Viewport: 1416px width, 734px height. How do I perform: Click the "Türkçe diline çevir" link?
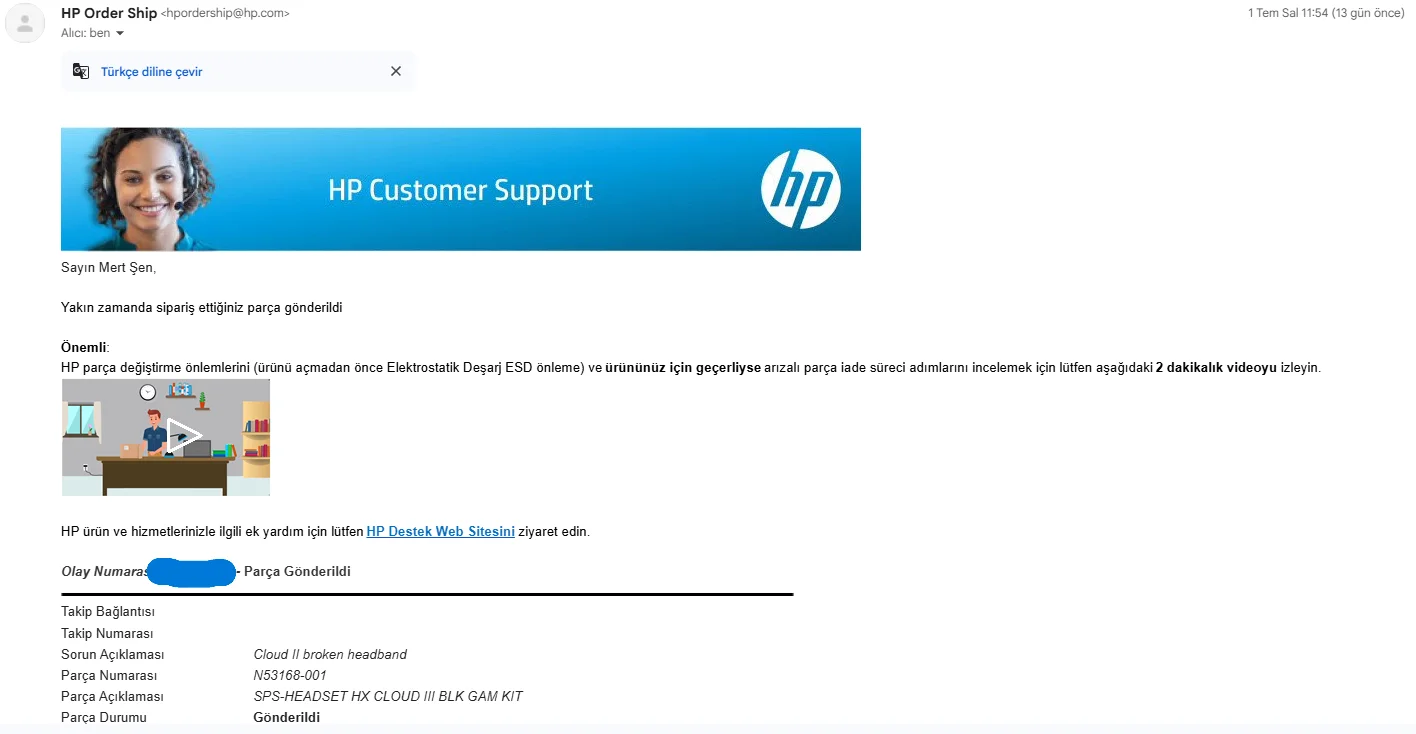point(151,72)
